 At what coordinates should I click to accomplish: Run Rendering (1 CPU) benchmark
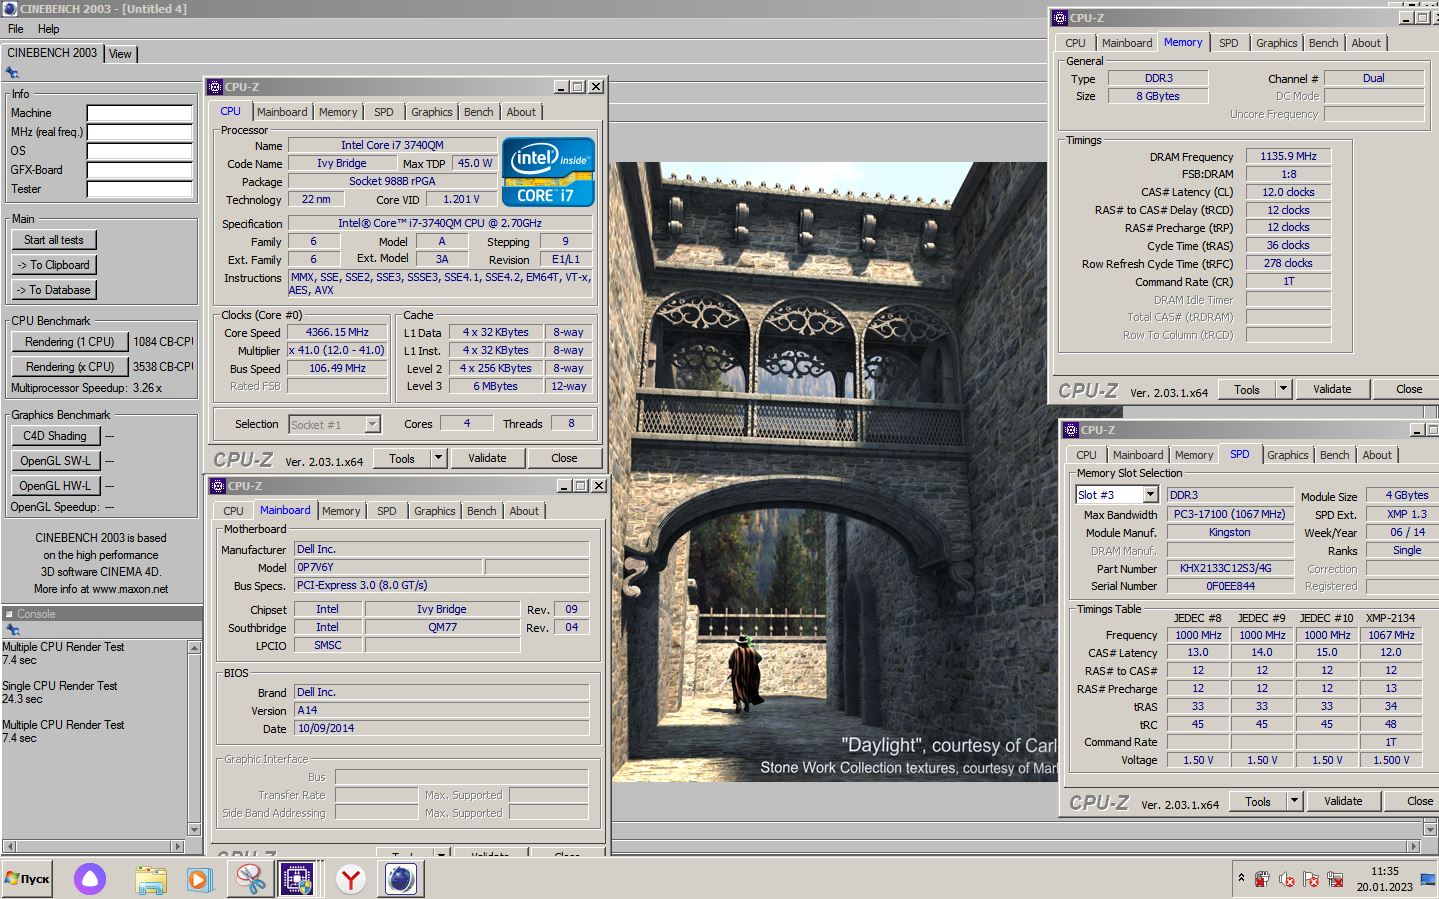click(x=70, y=342)
